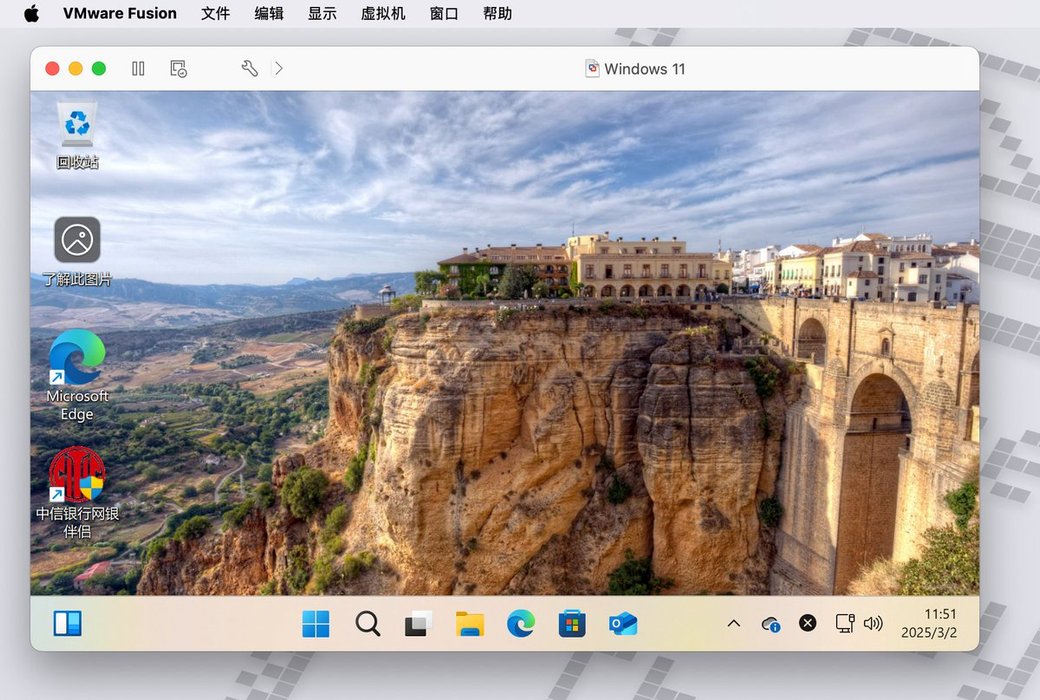Show hidden system tray icons
The width and height of the screenshot is (1040, 700).
tap(734, 624)
